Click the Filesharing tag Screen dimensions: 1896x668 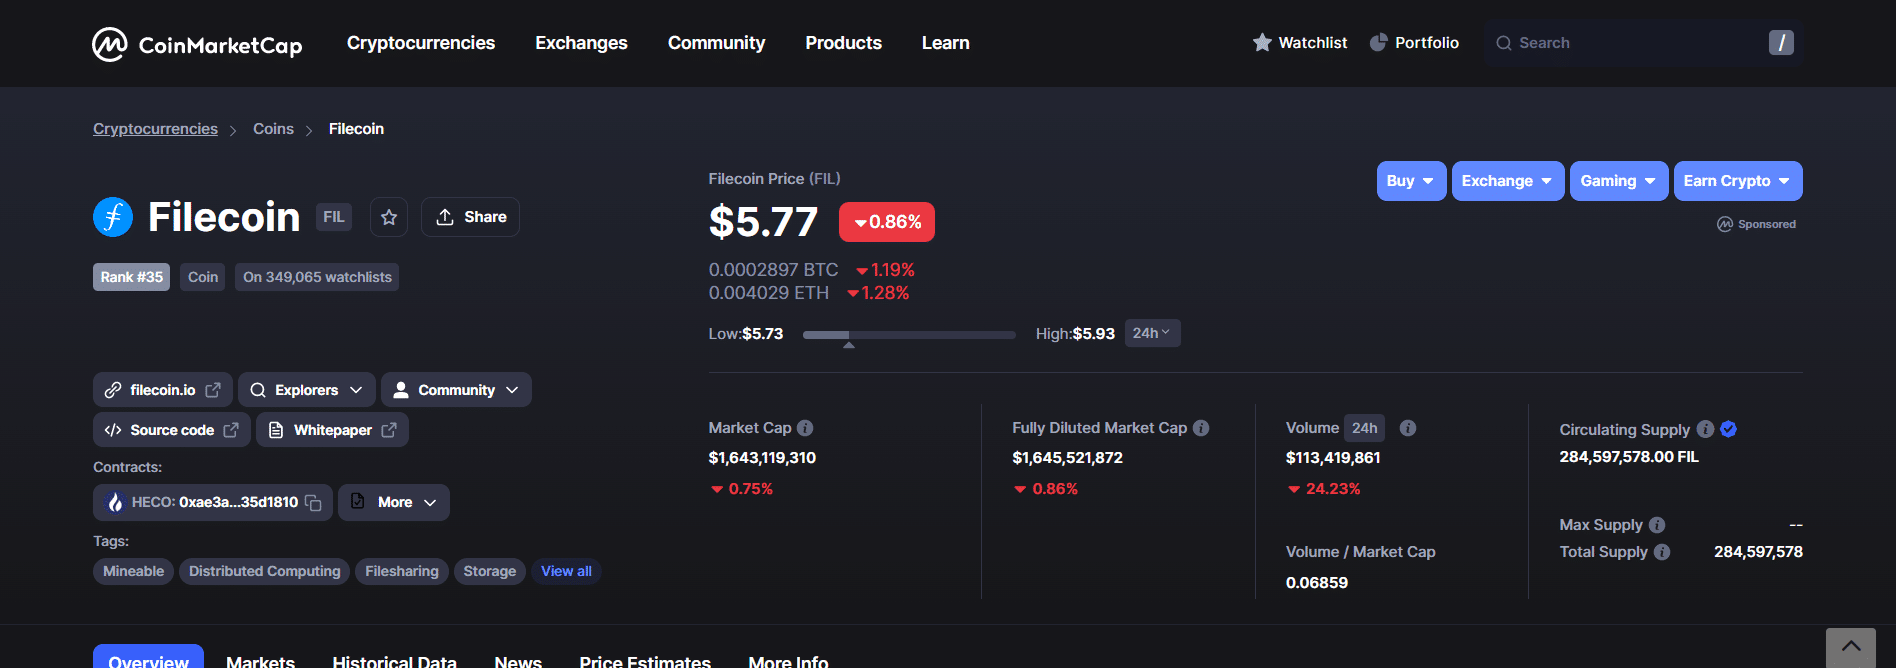[402, 571]
